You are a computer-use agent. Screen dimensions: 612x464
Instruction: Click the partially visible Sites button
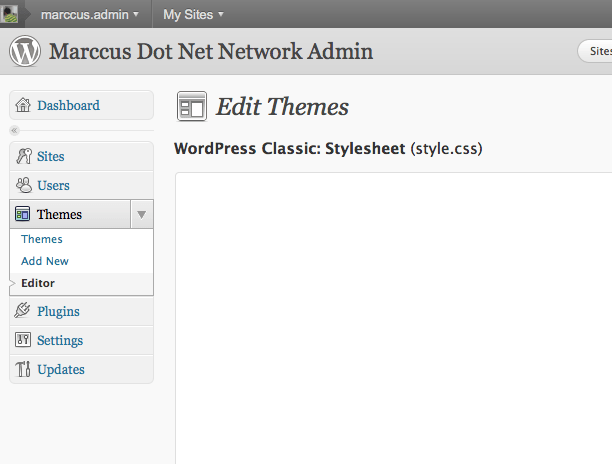click(x=596, y=51)
